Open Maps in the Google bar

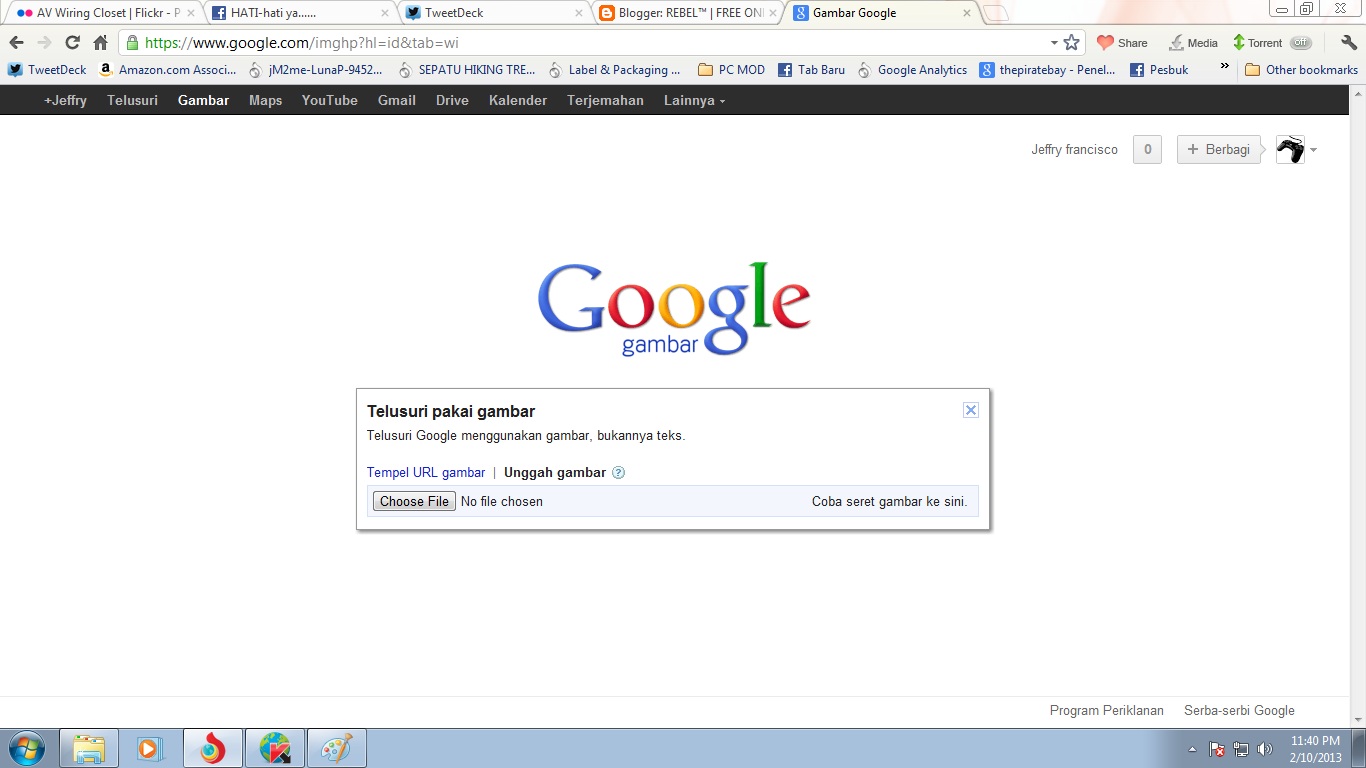(266, 100)
